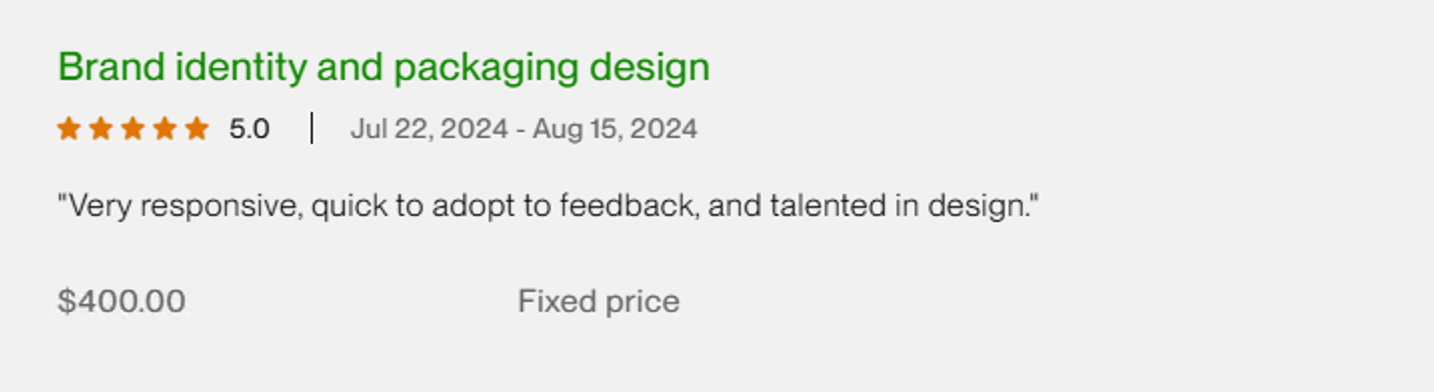Click the third orange rating star
The image size is (1434, 392).
(132, 128)
